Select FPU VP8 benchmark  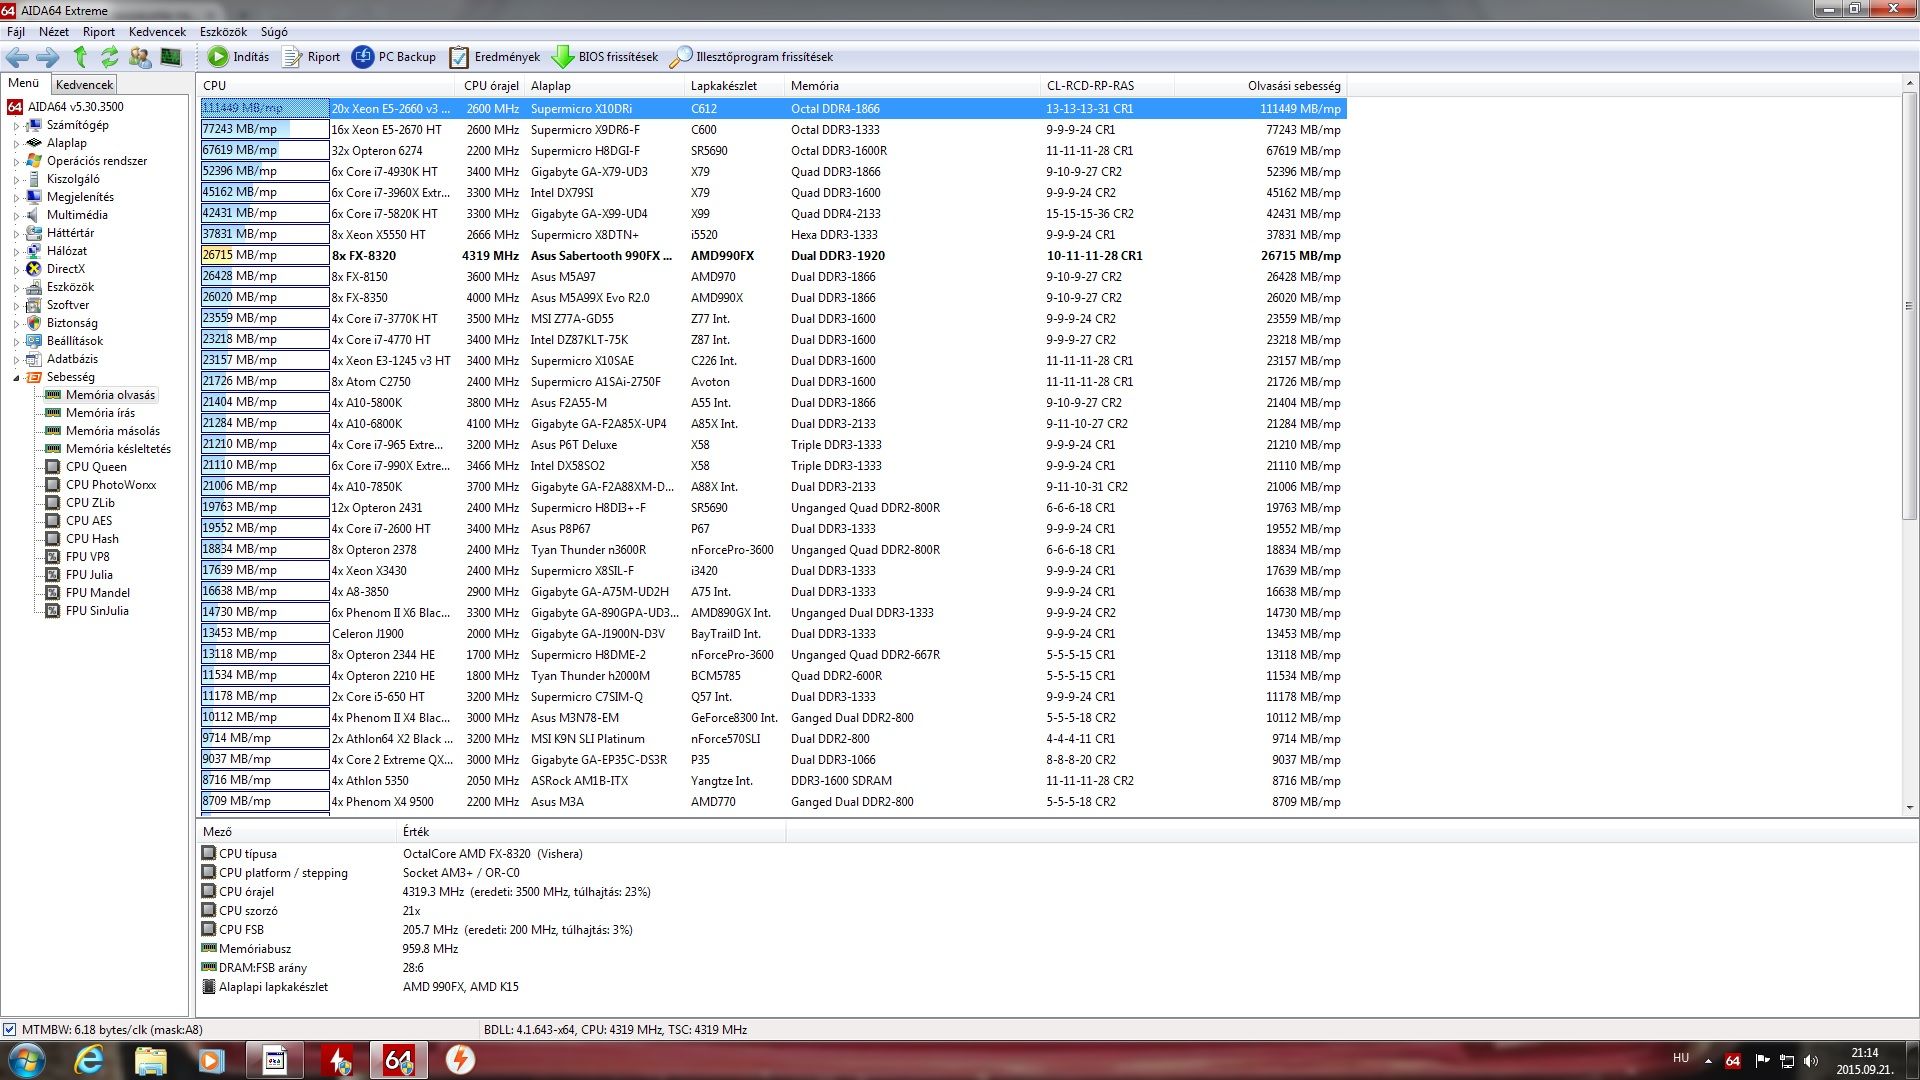click(88, 557)
